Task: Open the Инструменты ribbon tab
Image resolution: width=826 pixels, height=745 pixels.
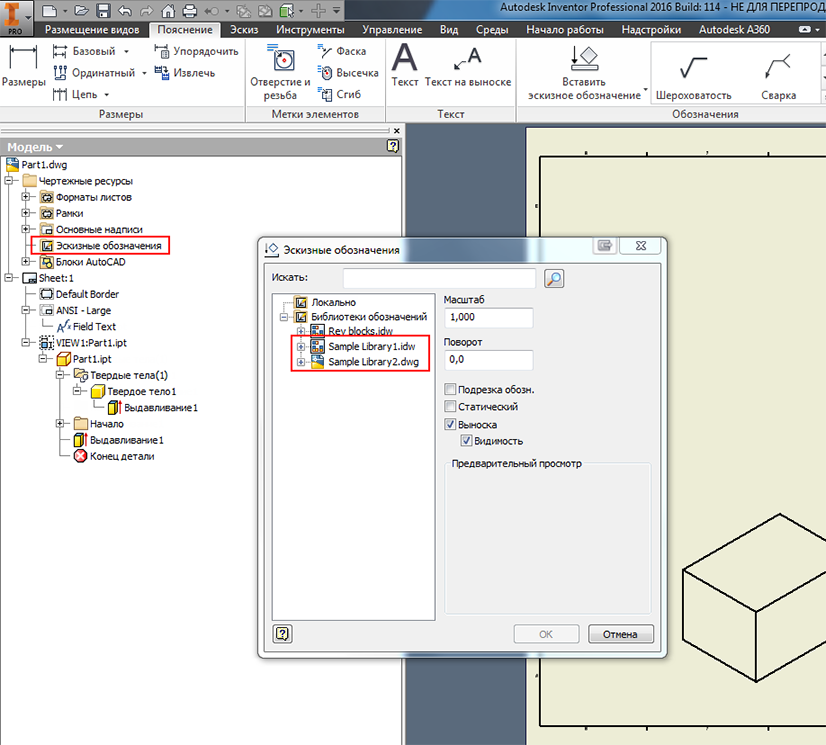Action: click(x=310, y=30)
